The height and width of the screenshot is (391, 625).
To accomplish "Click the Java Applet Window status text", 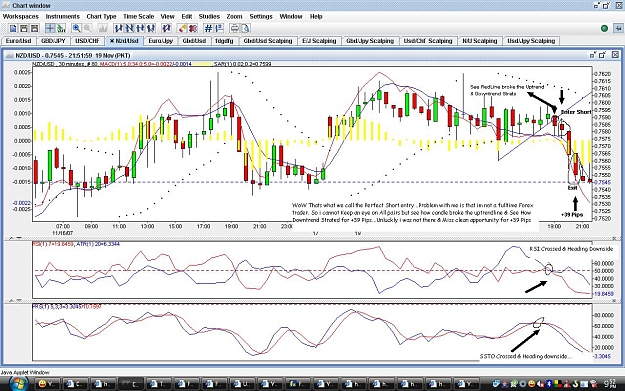I will [x=25, y=372].
